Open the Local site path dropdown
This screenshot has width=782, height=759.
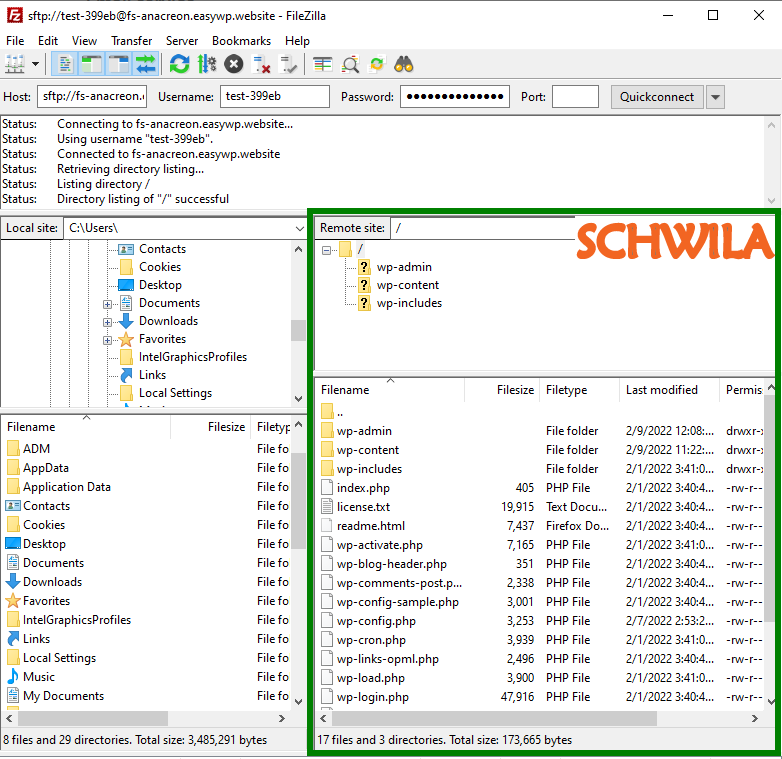click(x=299, y=228)
